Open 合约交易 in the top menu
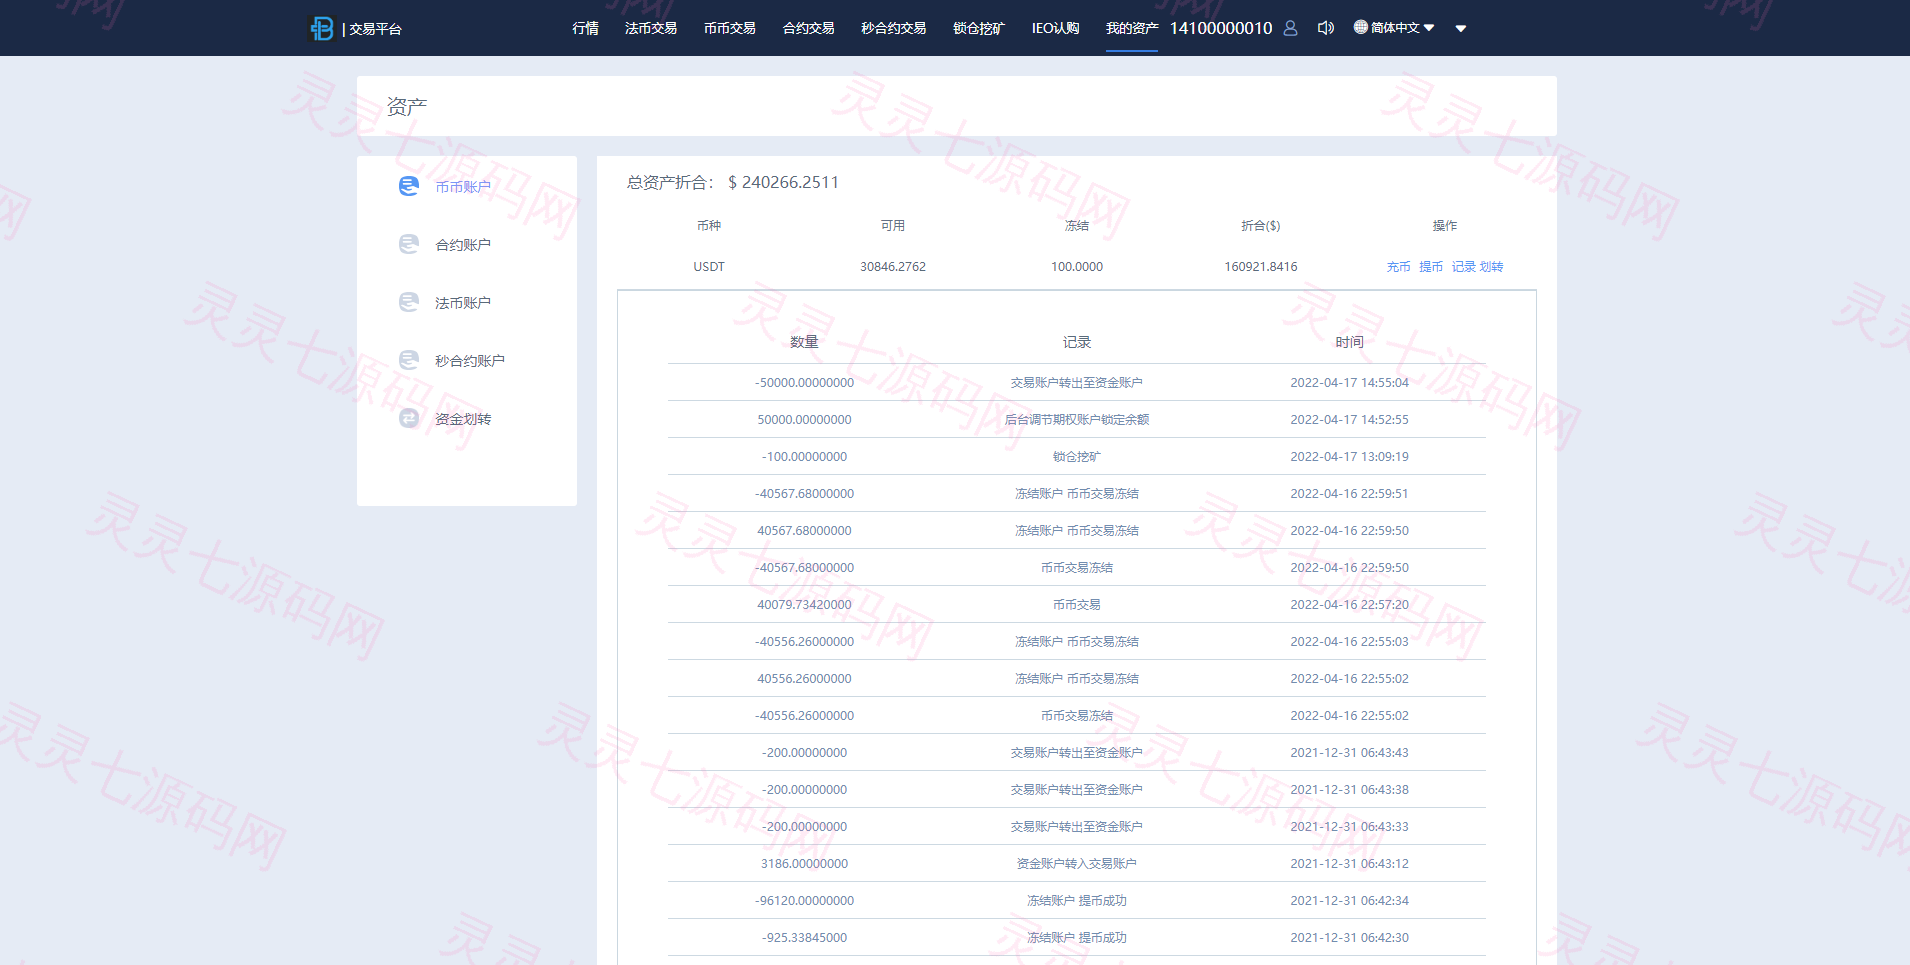1910x965 pixels. (x=808, y=28)
